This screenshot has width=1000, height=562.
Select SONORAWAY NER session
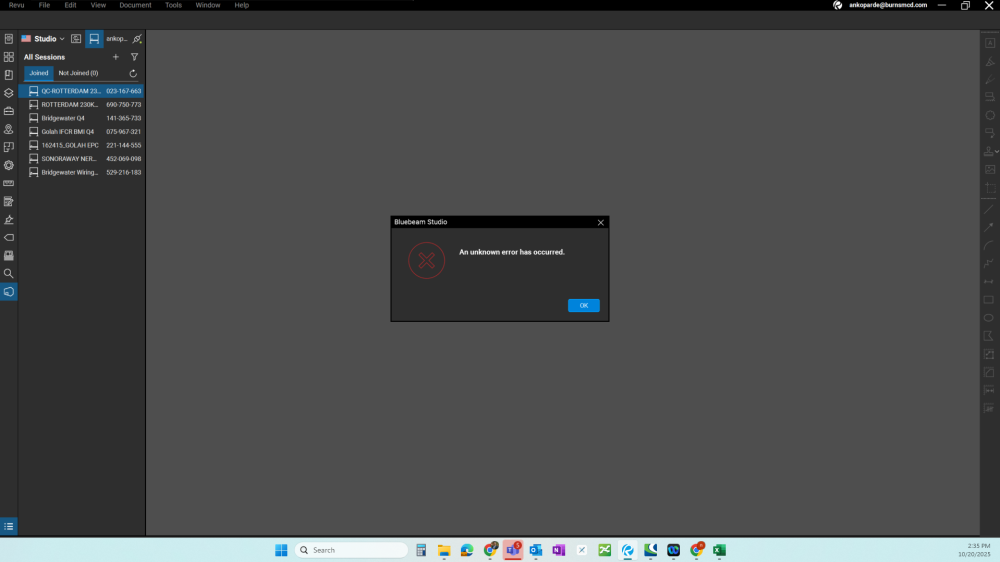point(81,159)
